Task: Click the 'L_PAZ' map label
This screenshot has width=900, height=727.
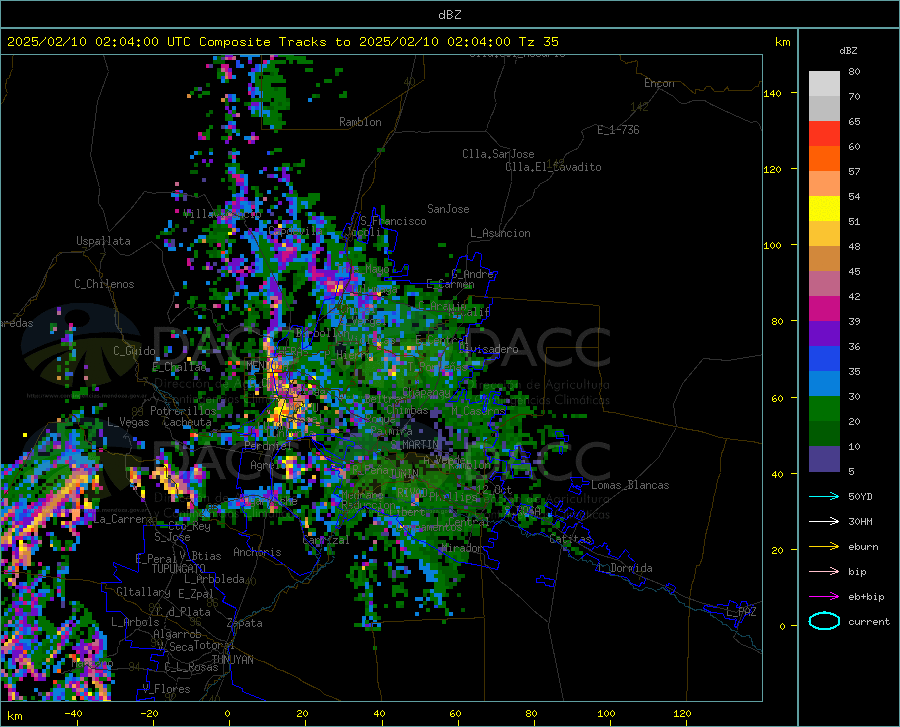Action: [741, 612]
